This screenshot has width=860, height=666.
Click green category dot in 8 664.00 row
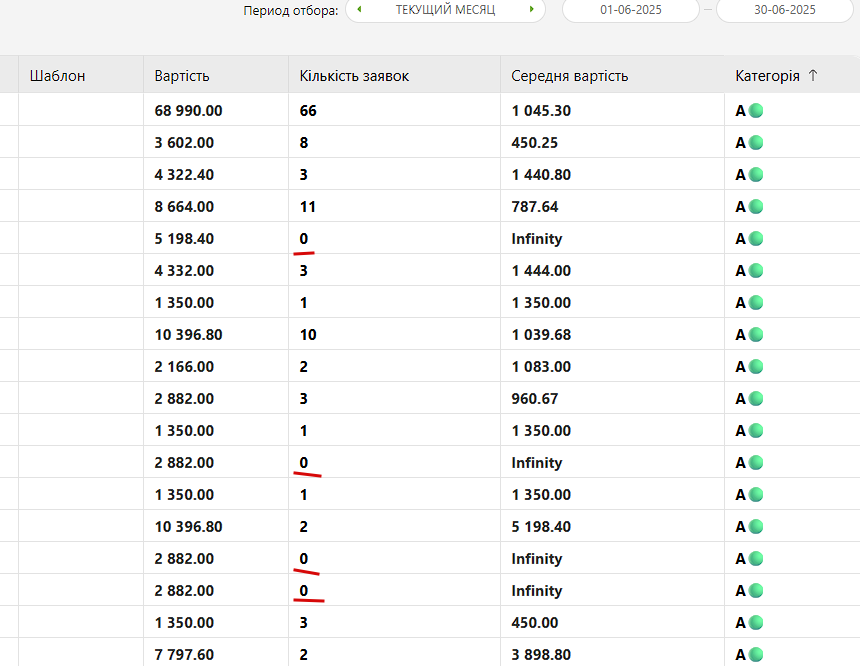click(756, 207)
